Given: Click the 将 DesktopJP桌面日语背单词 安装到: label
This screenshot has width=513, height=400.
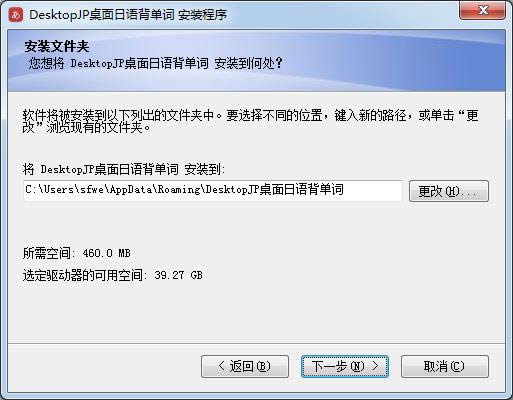Looking at the screenshot, I should coord(124,169).
